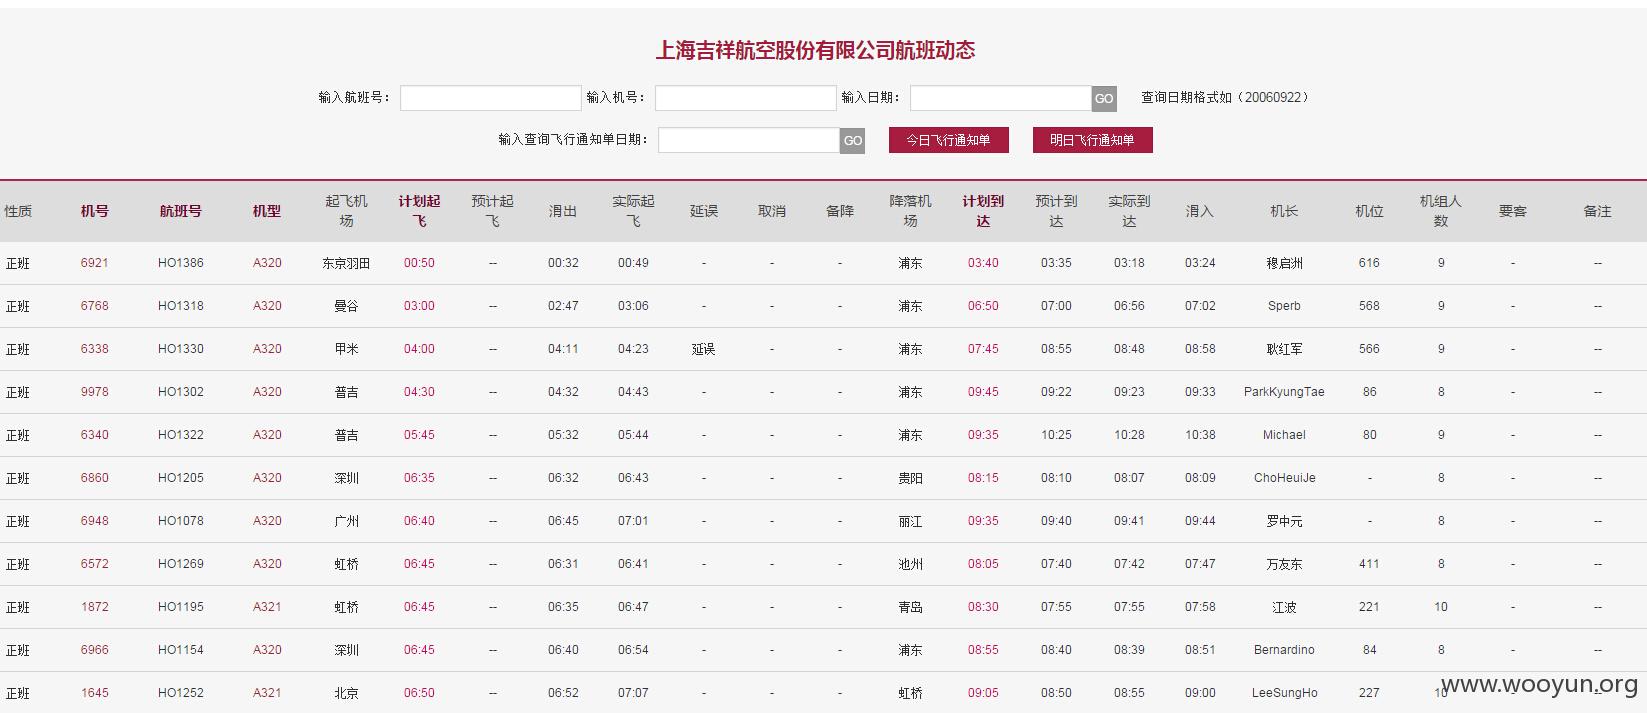Sort by 航班号 column header
This screenshot has width=1647, height=713.
[181, 211]
